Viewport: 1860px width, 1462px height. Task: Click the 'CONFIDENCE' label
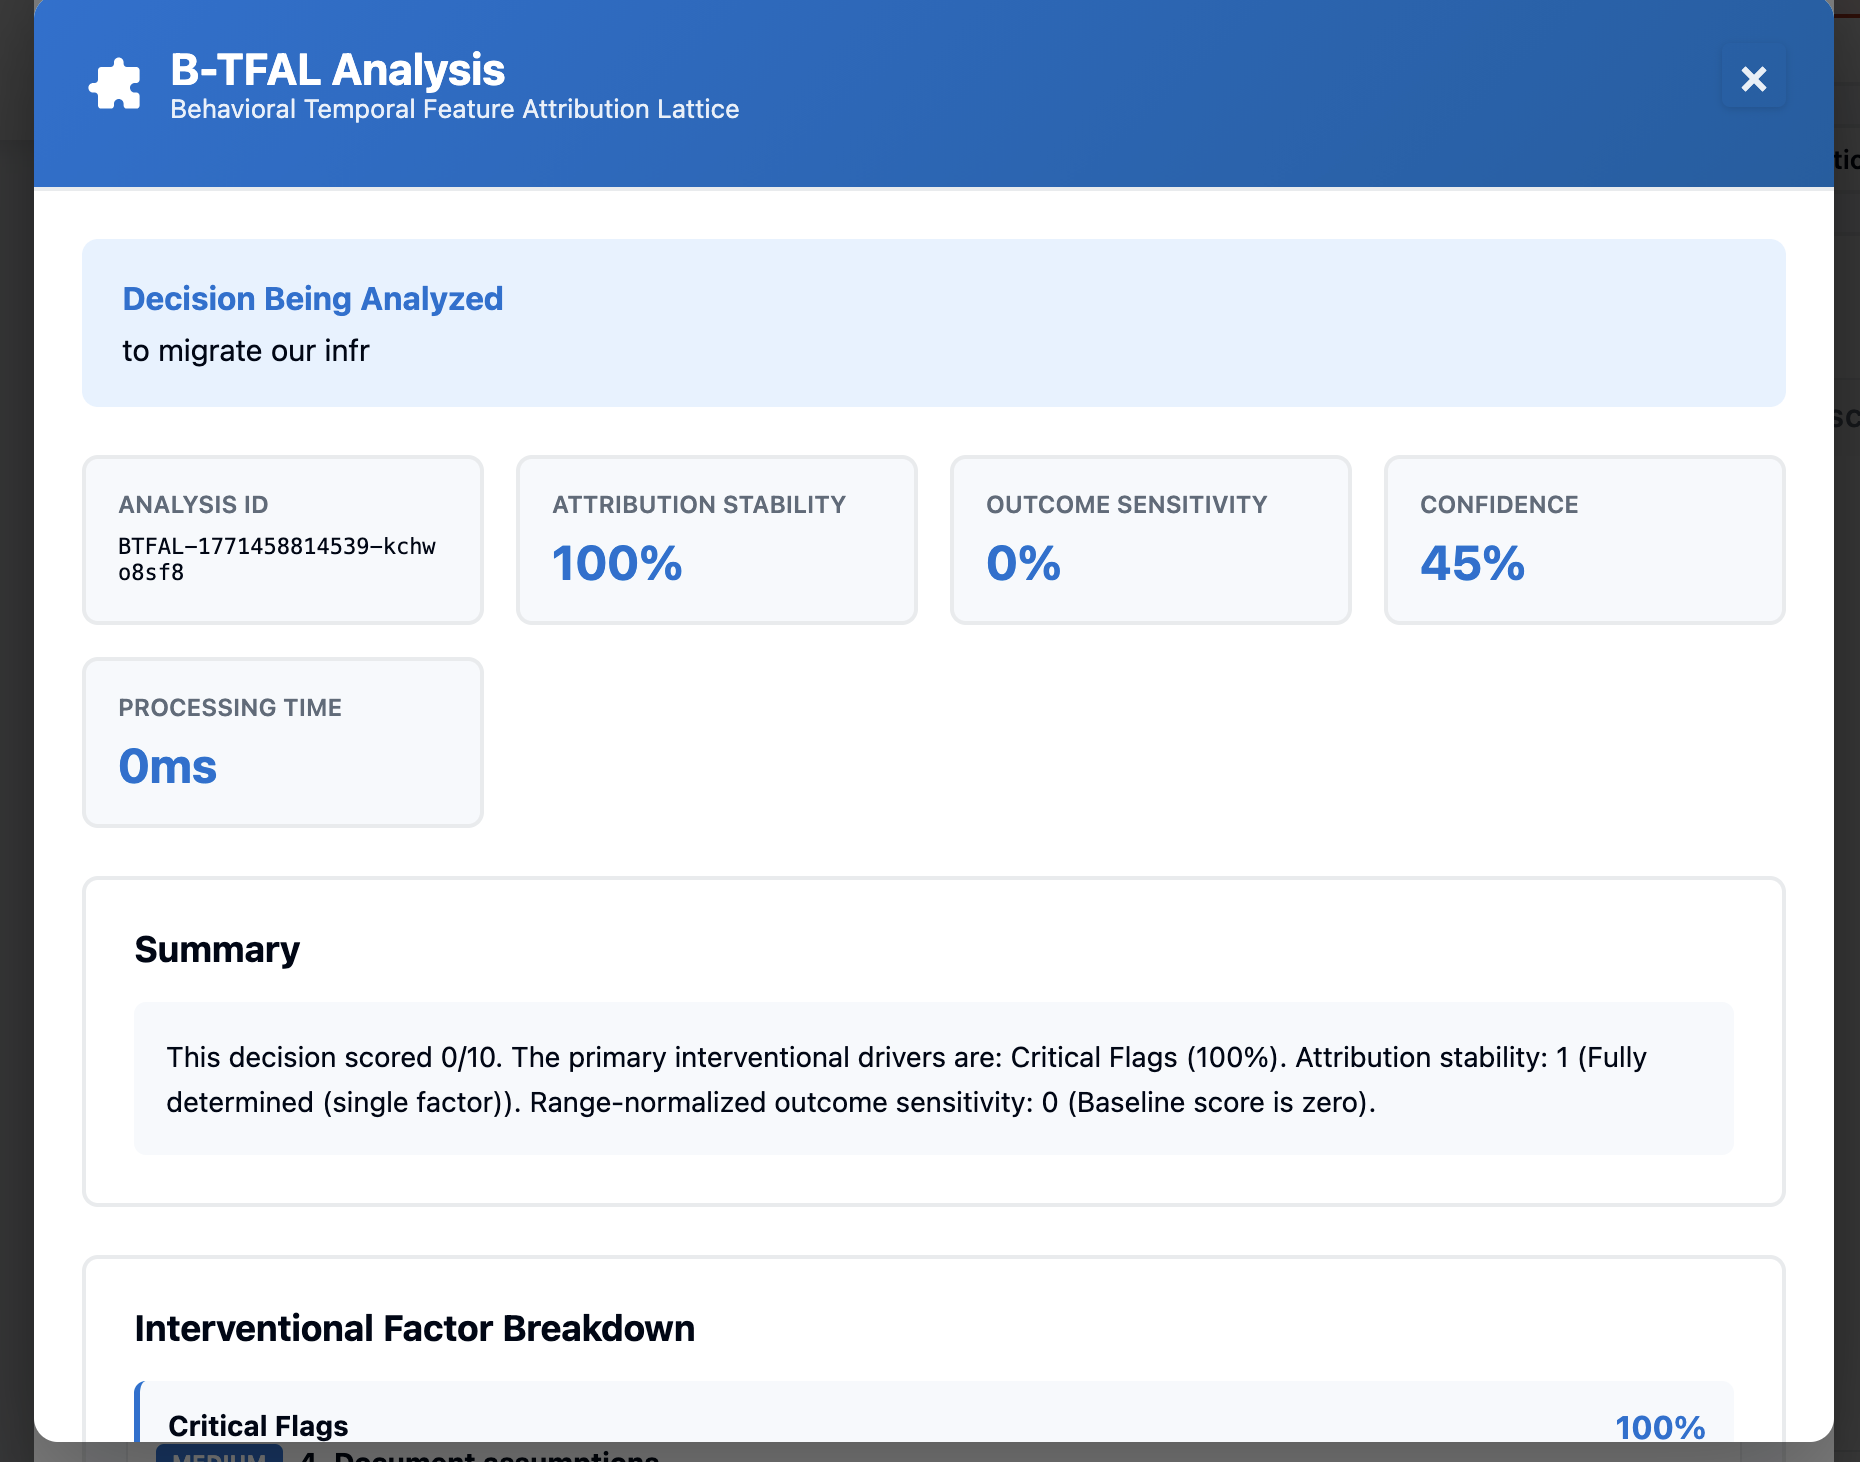(1499, 505)
